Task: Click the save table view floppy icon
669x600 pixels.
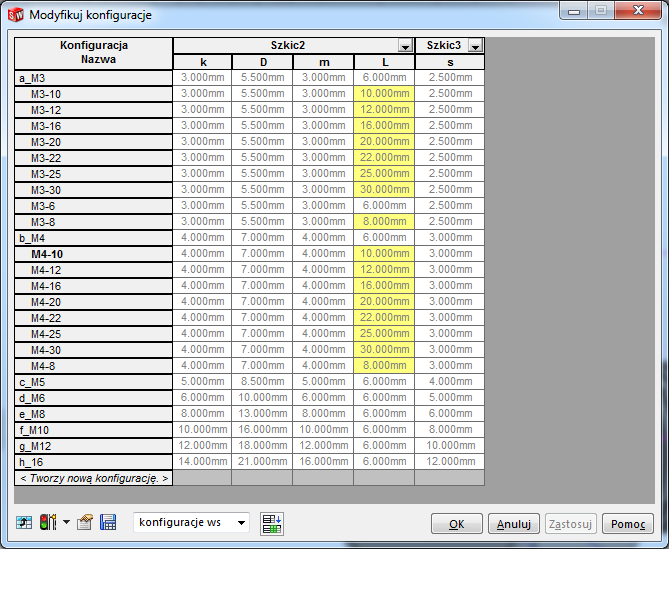Action: [x=108, y=522]
